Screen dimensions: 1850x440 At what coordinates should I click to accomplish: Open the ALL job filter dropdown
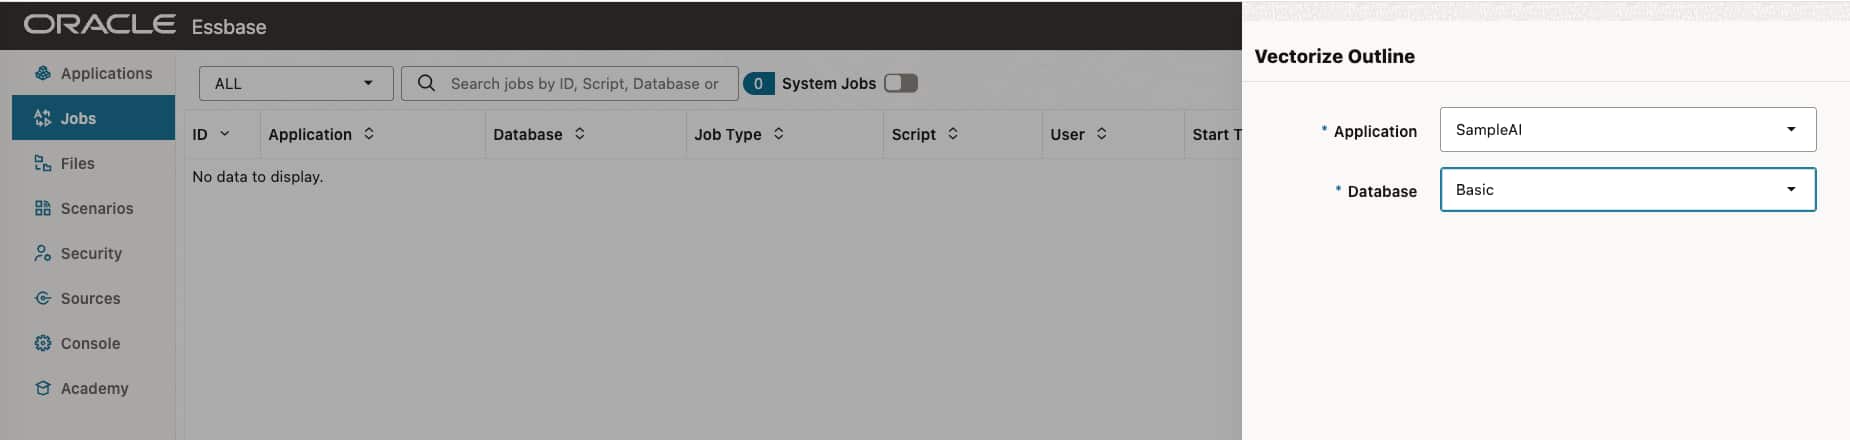(x=295, y=83)
